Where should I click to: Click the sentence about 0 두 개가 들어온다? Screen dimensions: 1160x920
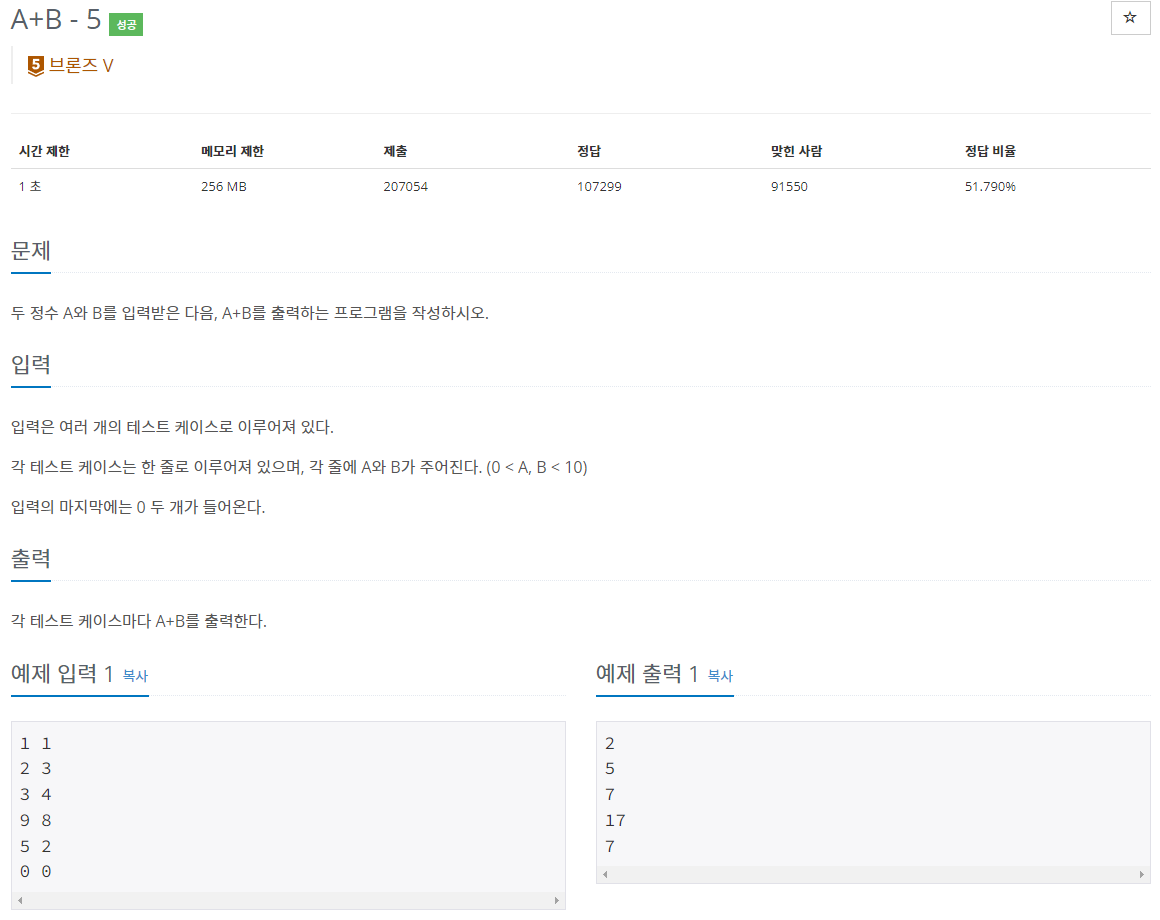(x=138, y=507)
